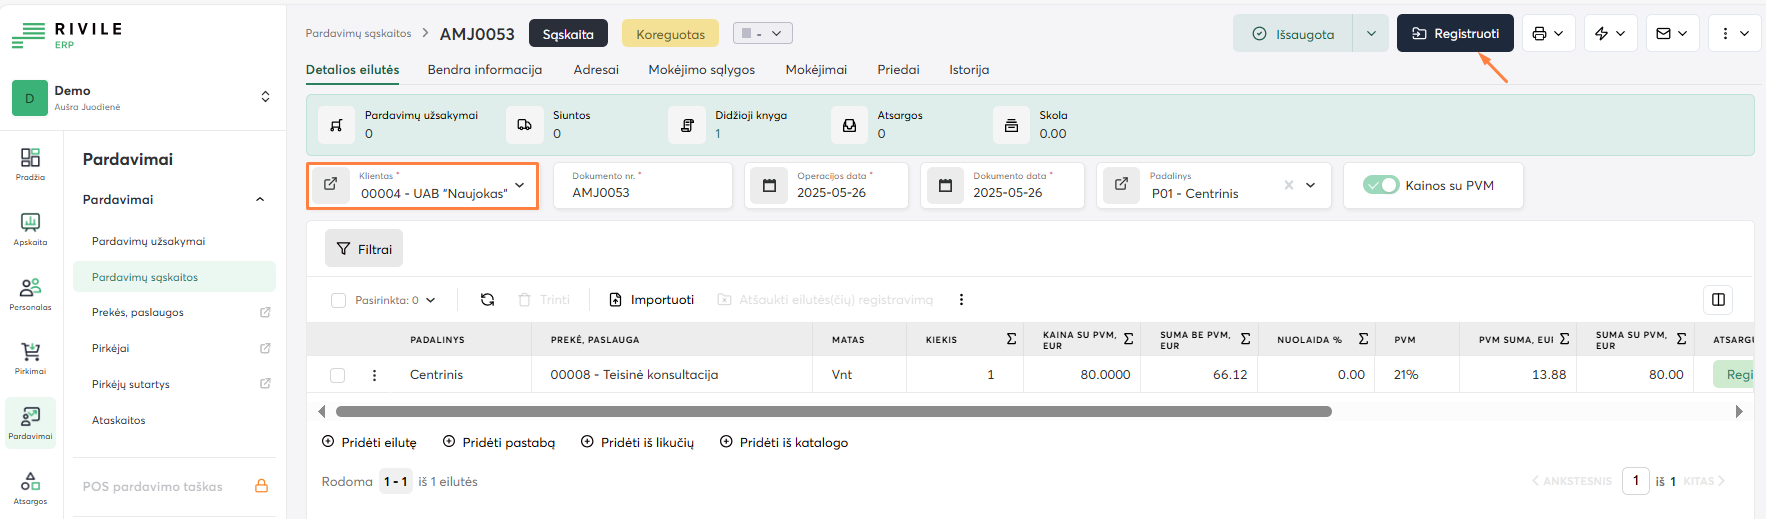This screenshot has height=519, width=1766.
Task: Open the print options icon
Action: coord(1540,34)
